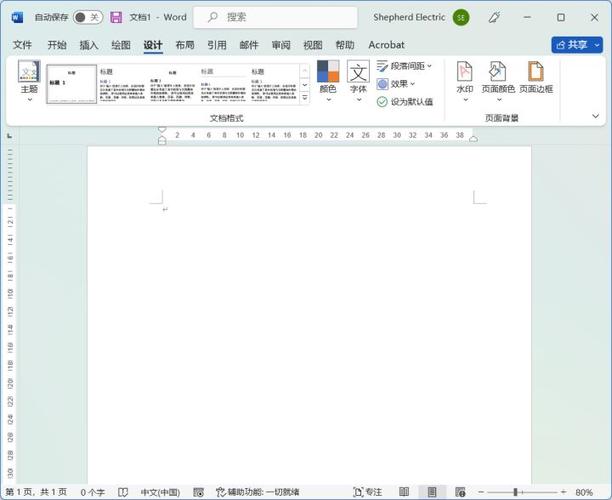Click the 专注 focus mode icon

coord(367,492)
